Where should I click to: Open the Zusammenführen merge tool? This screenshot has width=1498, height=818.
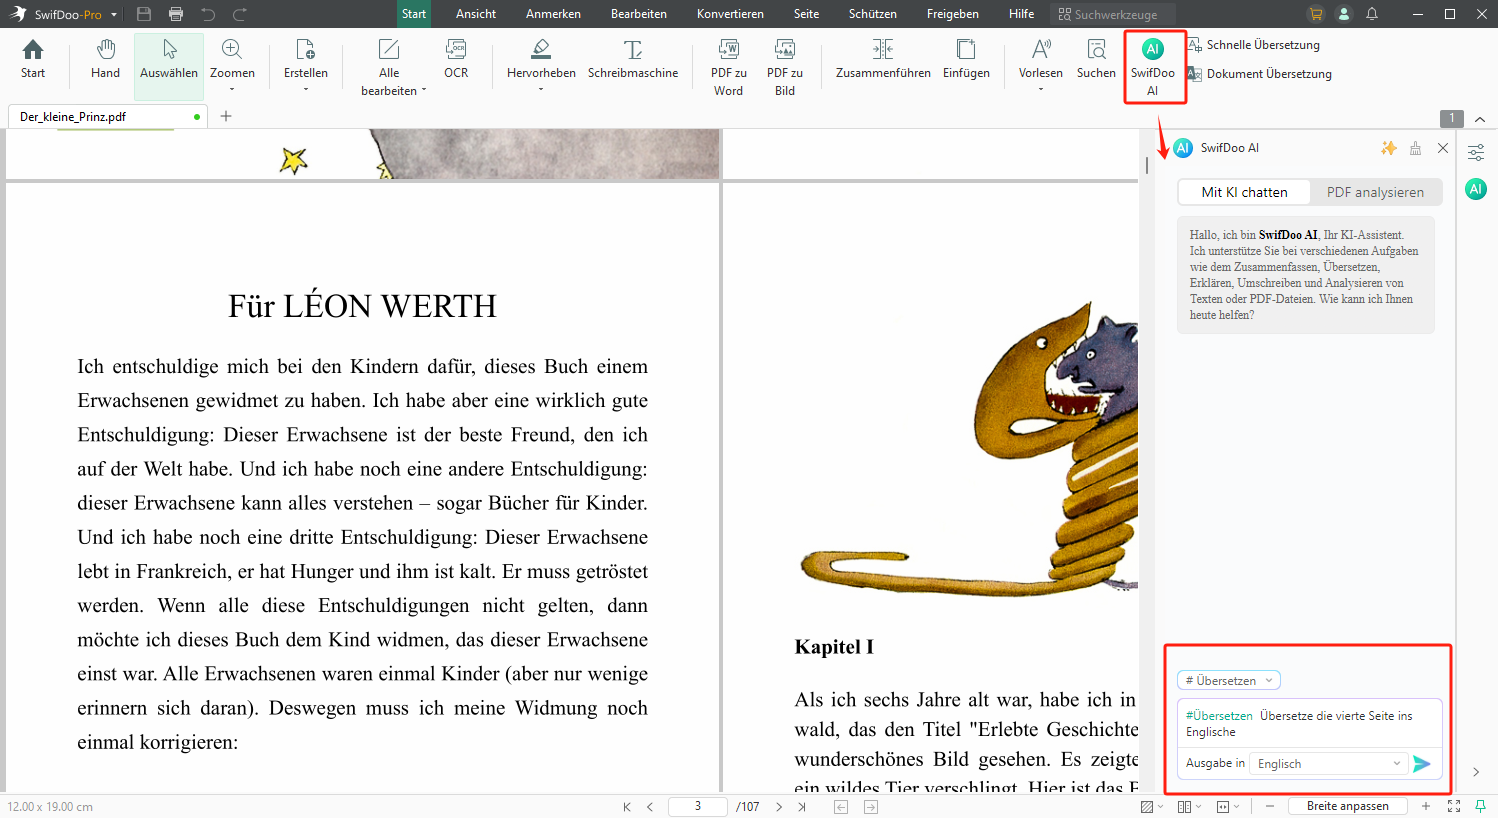pyautogui.click(x=883, y=59)
